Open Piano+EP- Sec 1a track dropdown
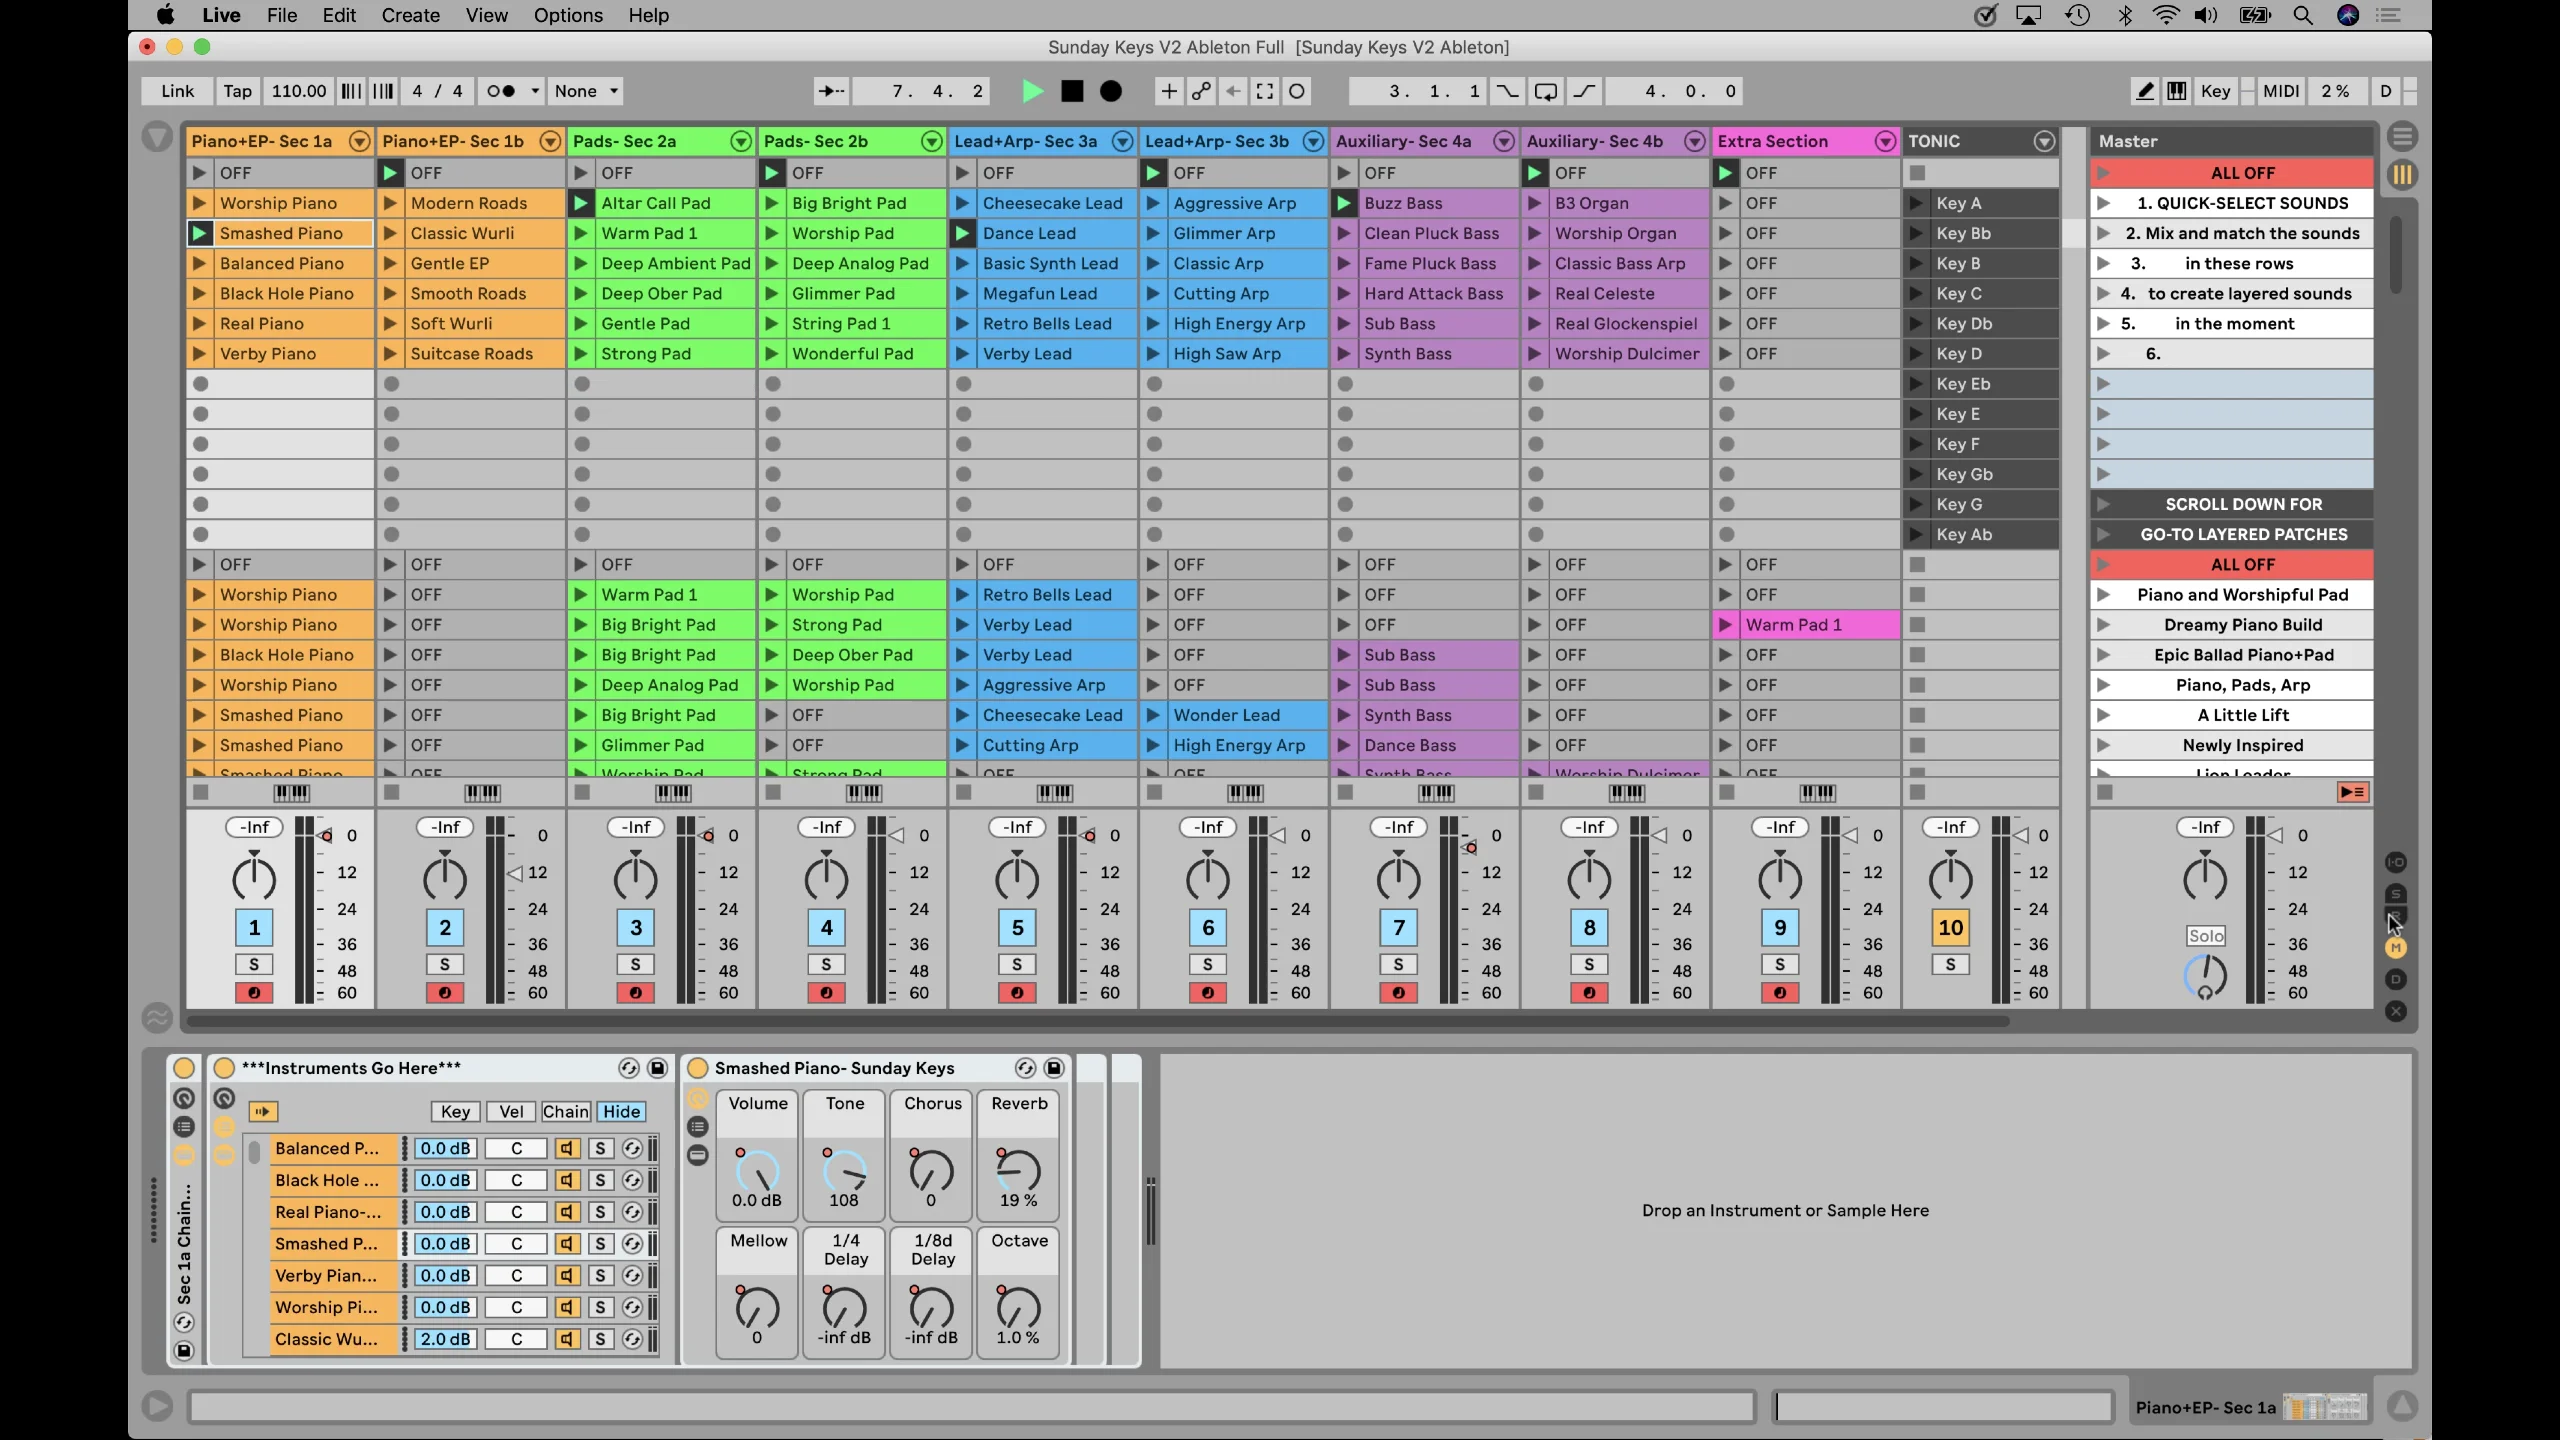Screen dimensions: 2560x1440 point(359,141)
